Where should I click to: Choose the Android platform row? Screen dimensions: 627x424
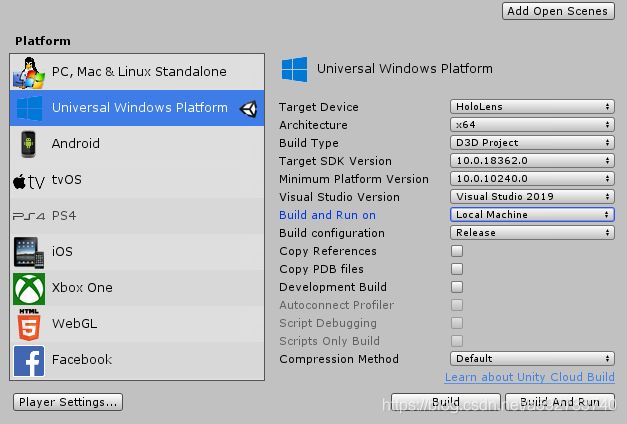click(x=137, y=144)
